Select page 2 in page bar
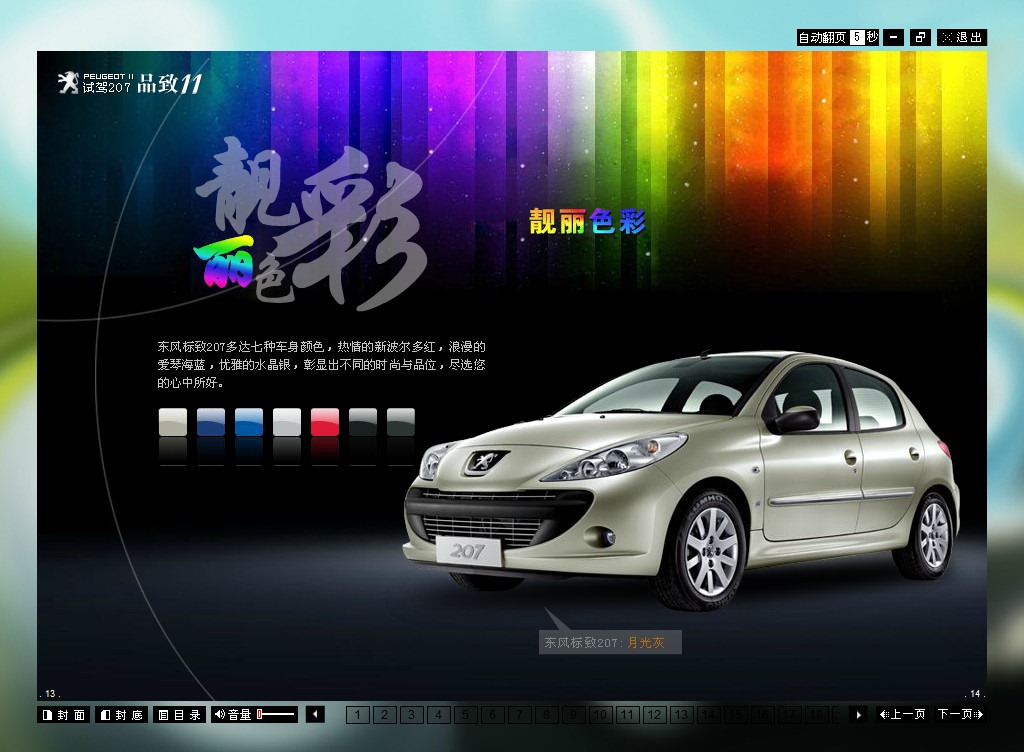 point(385,715)
